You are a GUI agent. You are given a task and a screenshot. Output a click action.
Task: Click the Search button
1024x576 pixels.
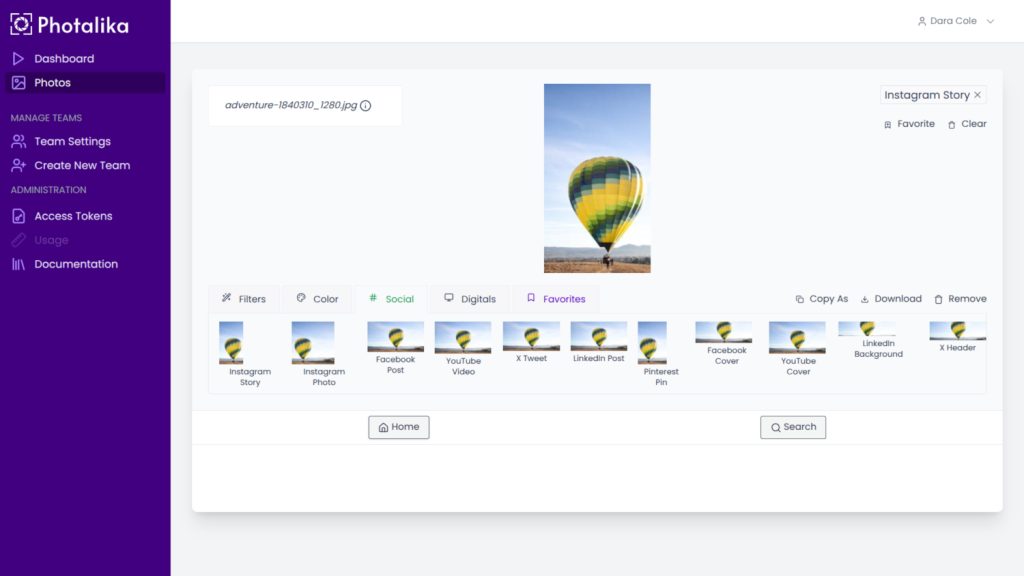[792, 427]
